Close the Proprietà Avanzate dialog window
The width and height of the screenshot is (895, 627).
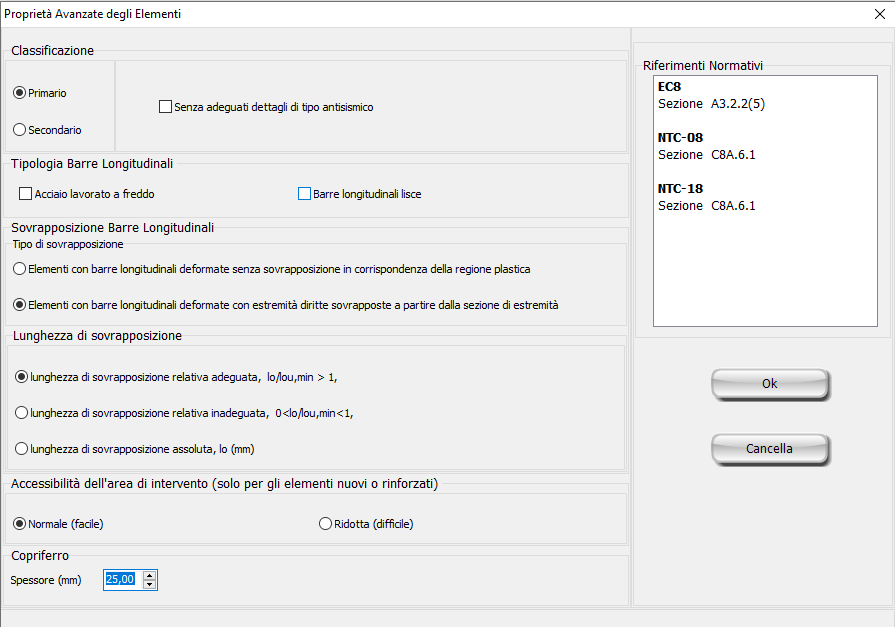coord(879,14)
